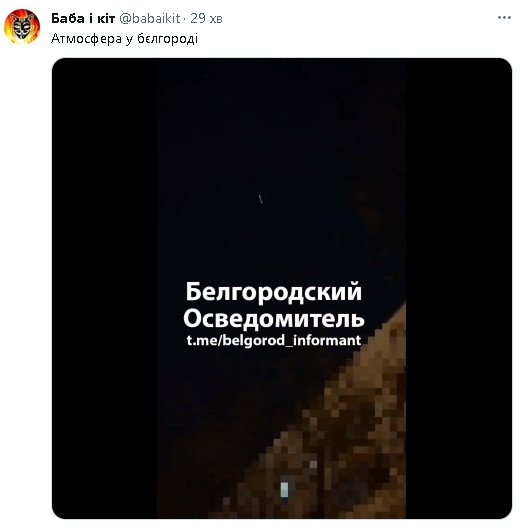Screen dimensions: 520x528
Task: Open the tweet via 29 хв timestamp
Action: [x=206, y=18]
